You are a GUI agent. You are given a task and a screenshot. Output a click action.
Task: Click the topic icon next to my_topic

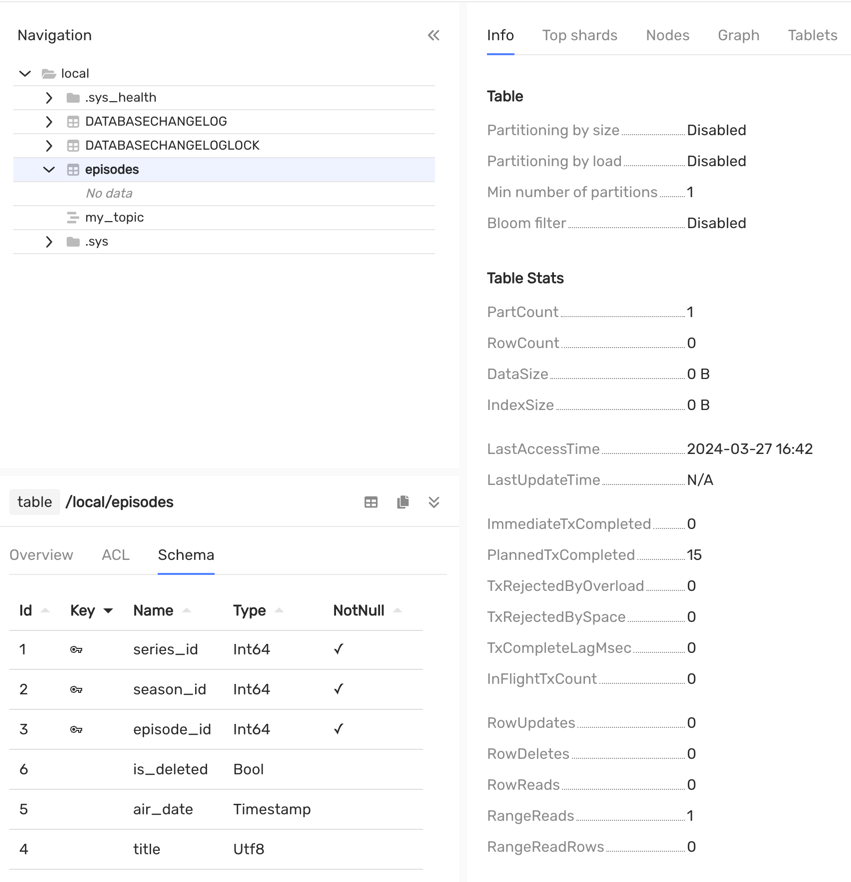pos(70,217)
